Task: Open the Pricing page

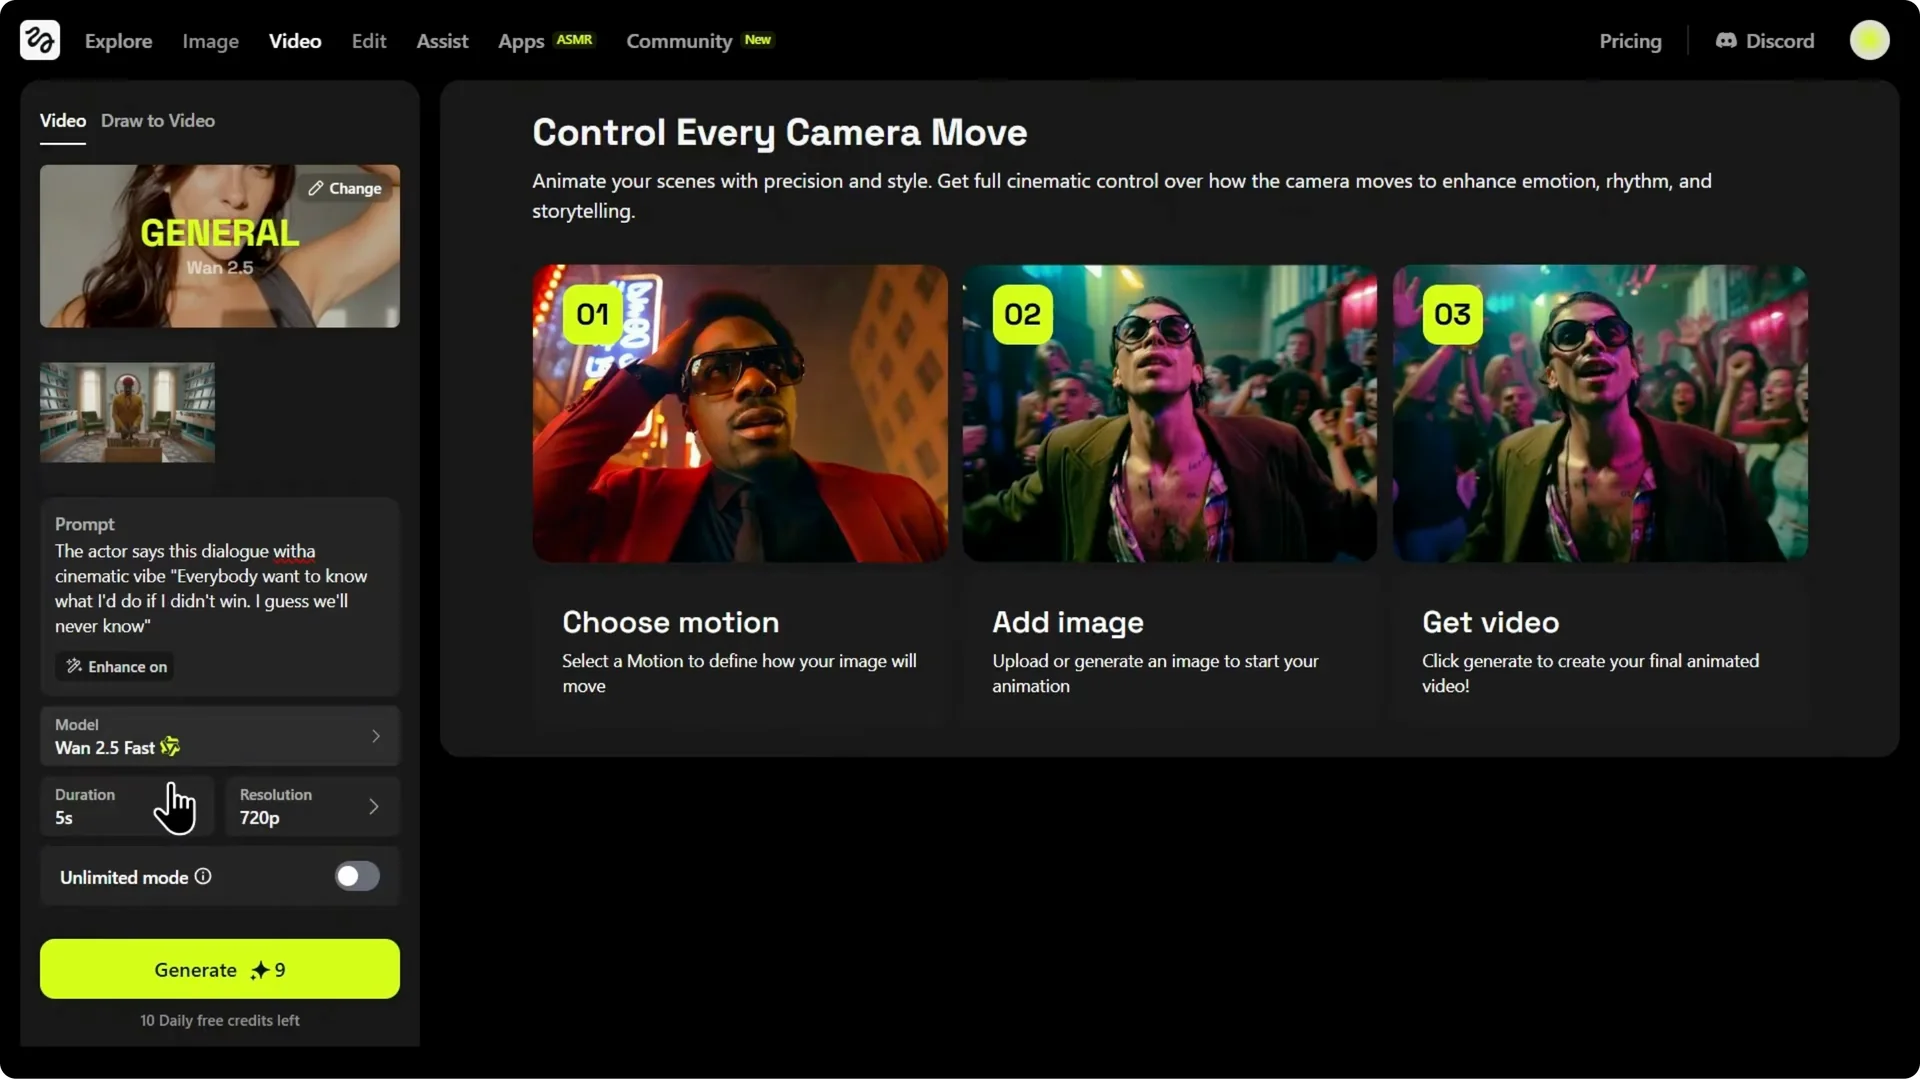Action: (1630, 41)
